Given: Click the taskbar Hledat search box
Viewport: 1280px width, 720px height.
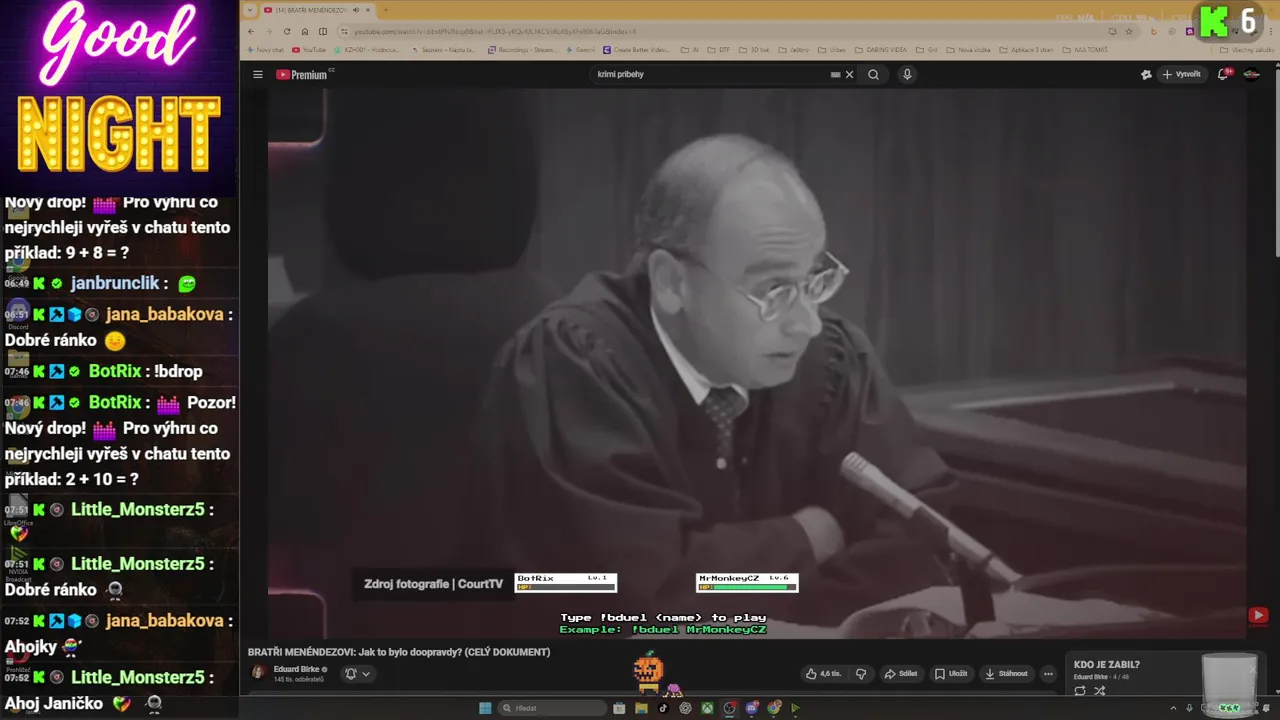Looking at the screenshot, I should 552,708.
